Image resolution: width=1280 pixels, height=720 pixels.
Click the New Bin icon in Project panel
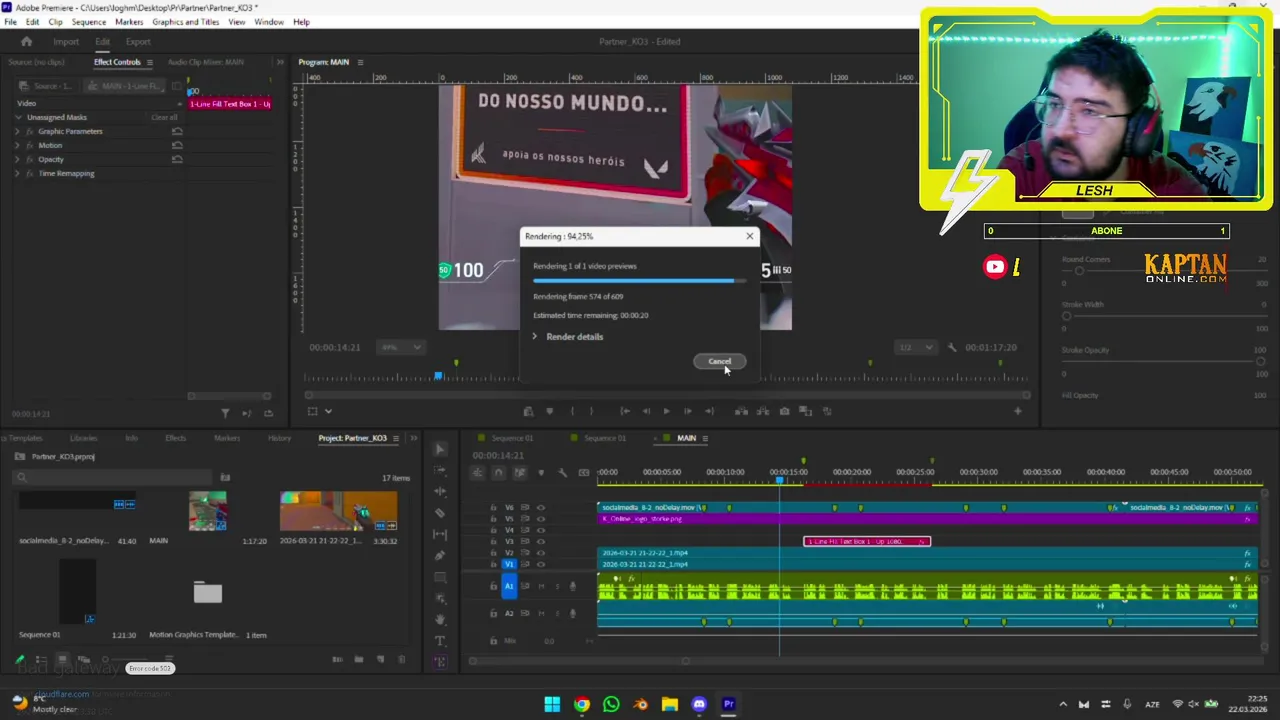[359, 660]
